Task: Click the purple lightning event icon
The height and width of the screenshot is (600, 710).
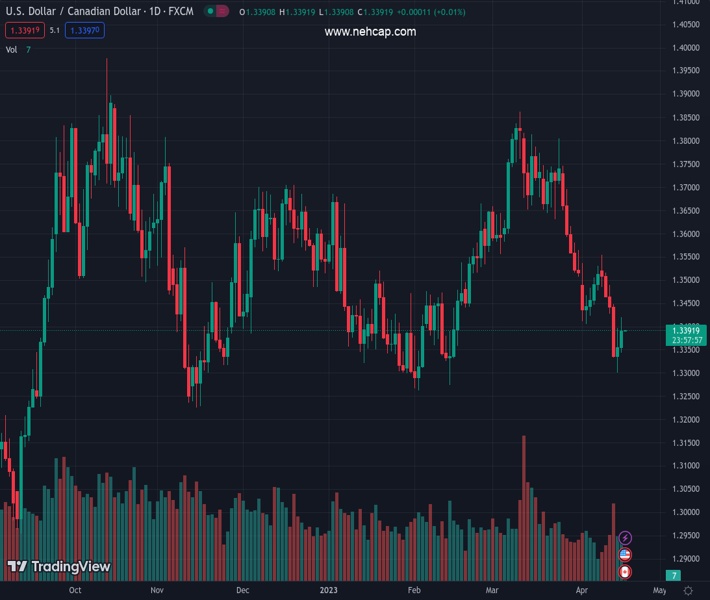Action: 625,538
